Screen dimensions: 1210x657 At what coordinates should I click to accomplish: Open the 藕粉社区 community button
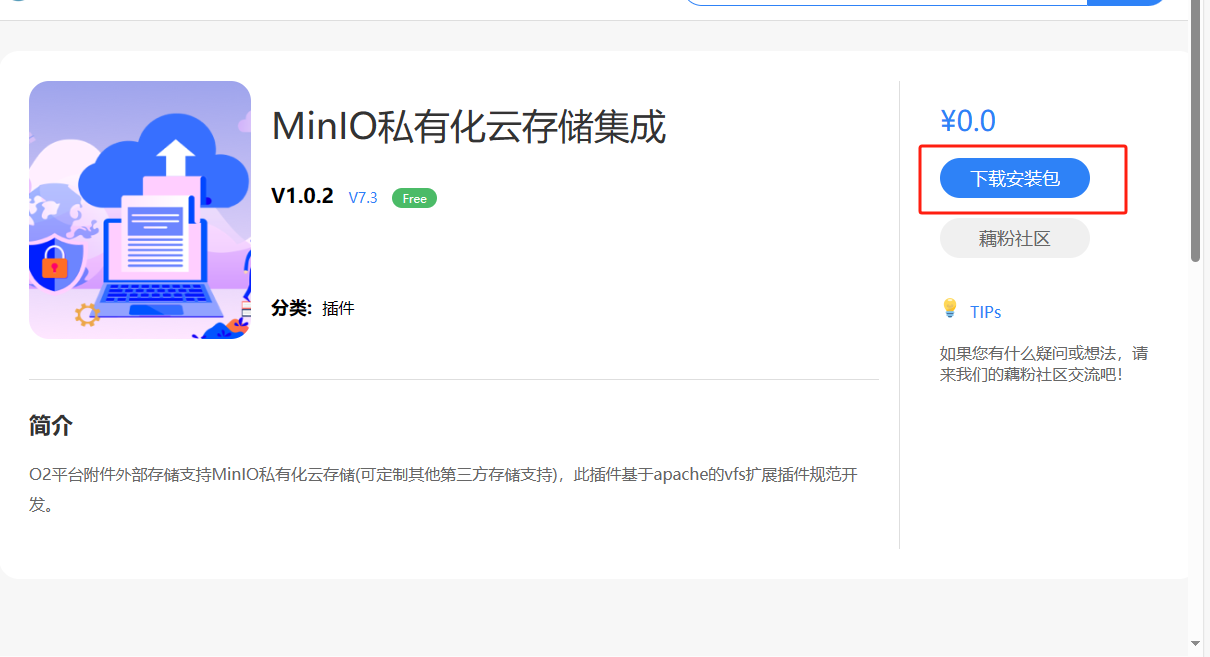(x=1014, y=239)
